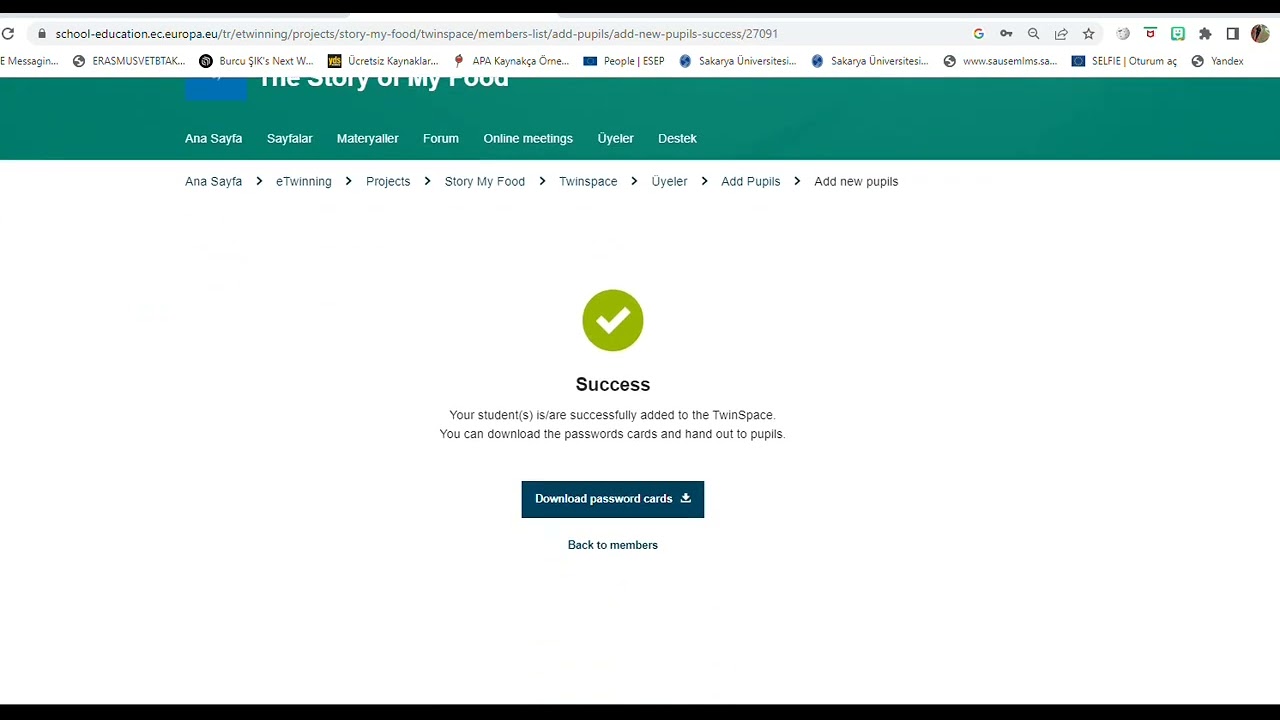Open the APA Kaynakça Örne bookmark
This screenshot has height=720, width=1280.
[x=511, y=61]
